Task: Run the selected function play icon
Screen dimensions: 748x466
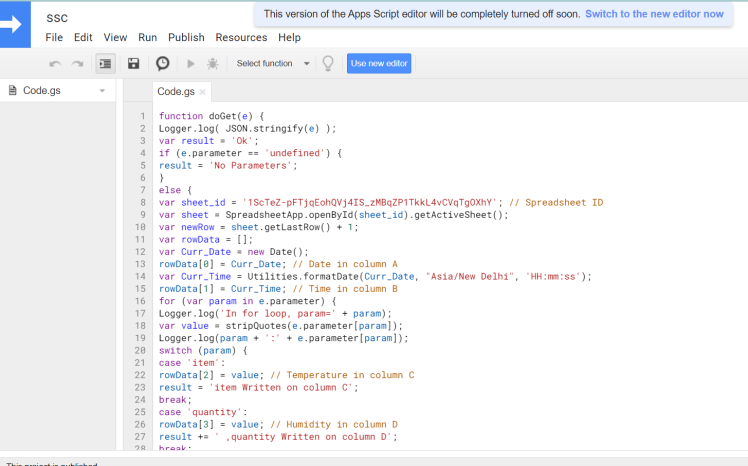Action: point(191,63)
